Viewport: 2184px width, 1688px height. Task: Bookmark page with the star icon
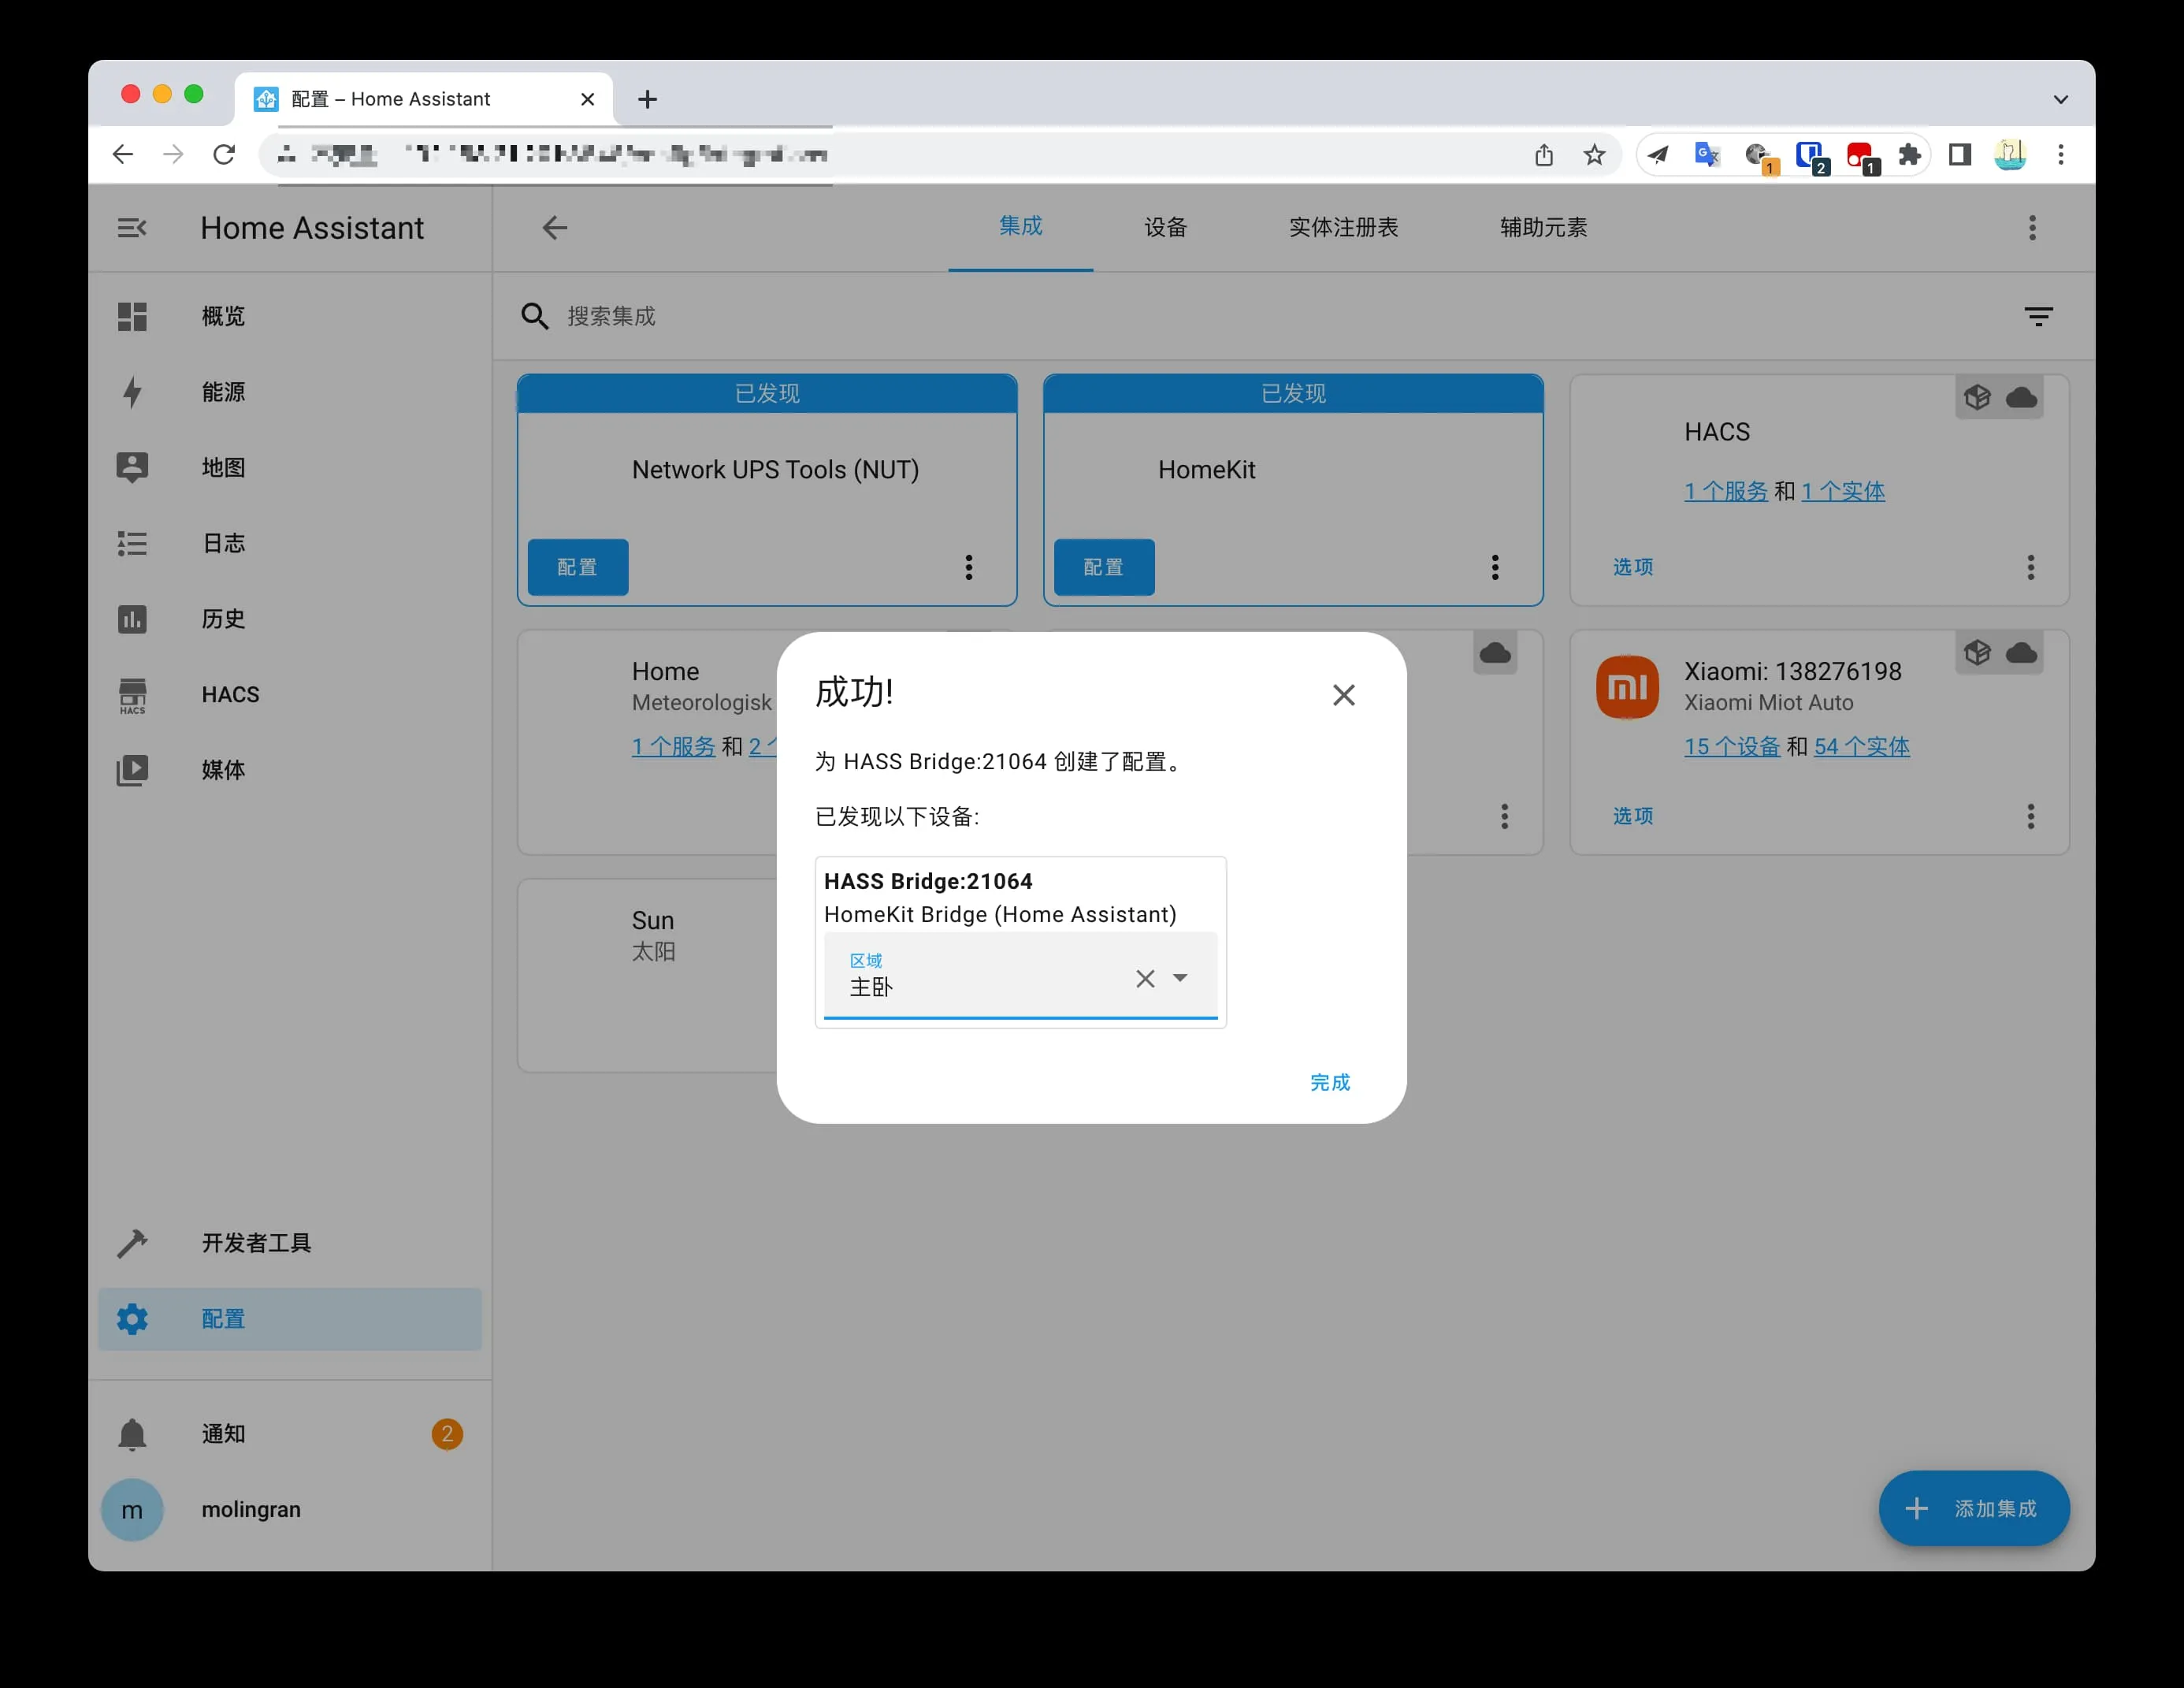[x=1594, y=155]
